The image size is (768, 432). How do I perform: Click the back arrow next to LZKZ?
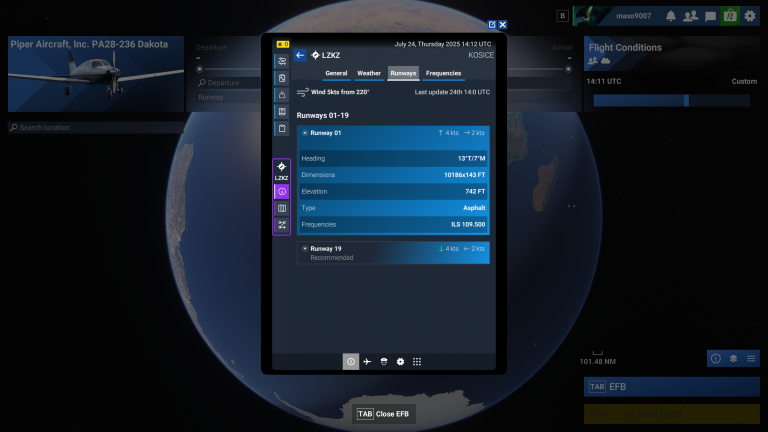pyautogui.click(x=300, y=55)
